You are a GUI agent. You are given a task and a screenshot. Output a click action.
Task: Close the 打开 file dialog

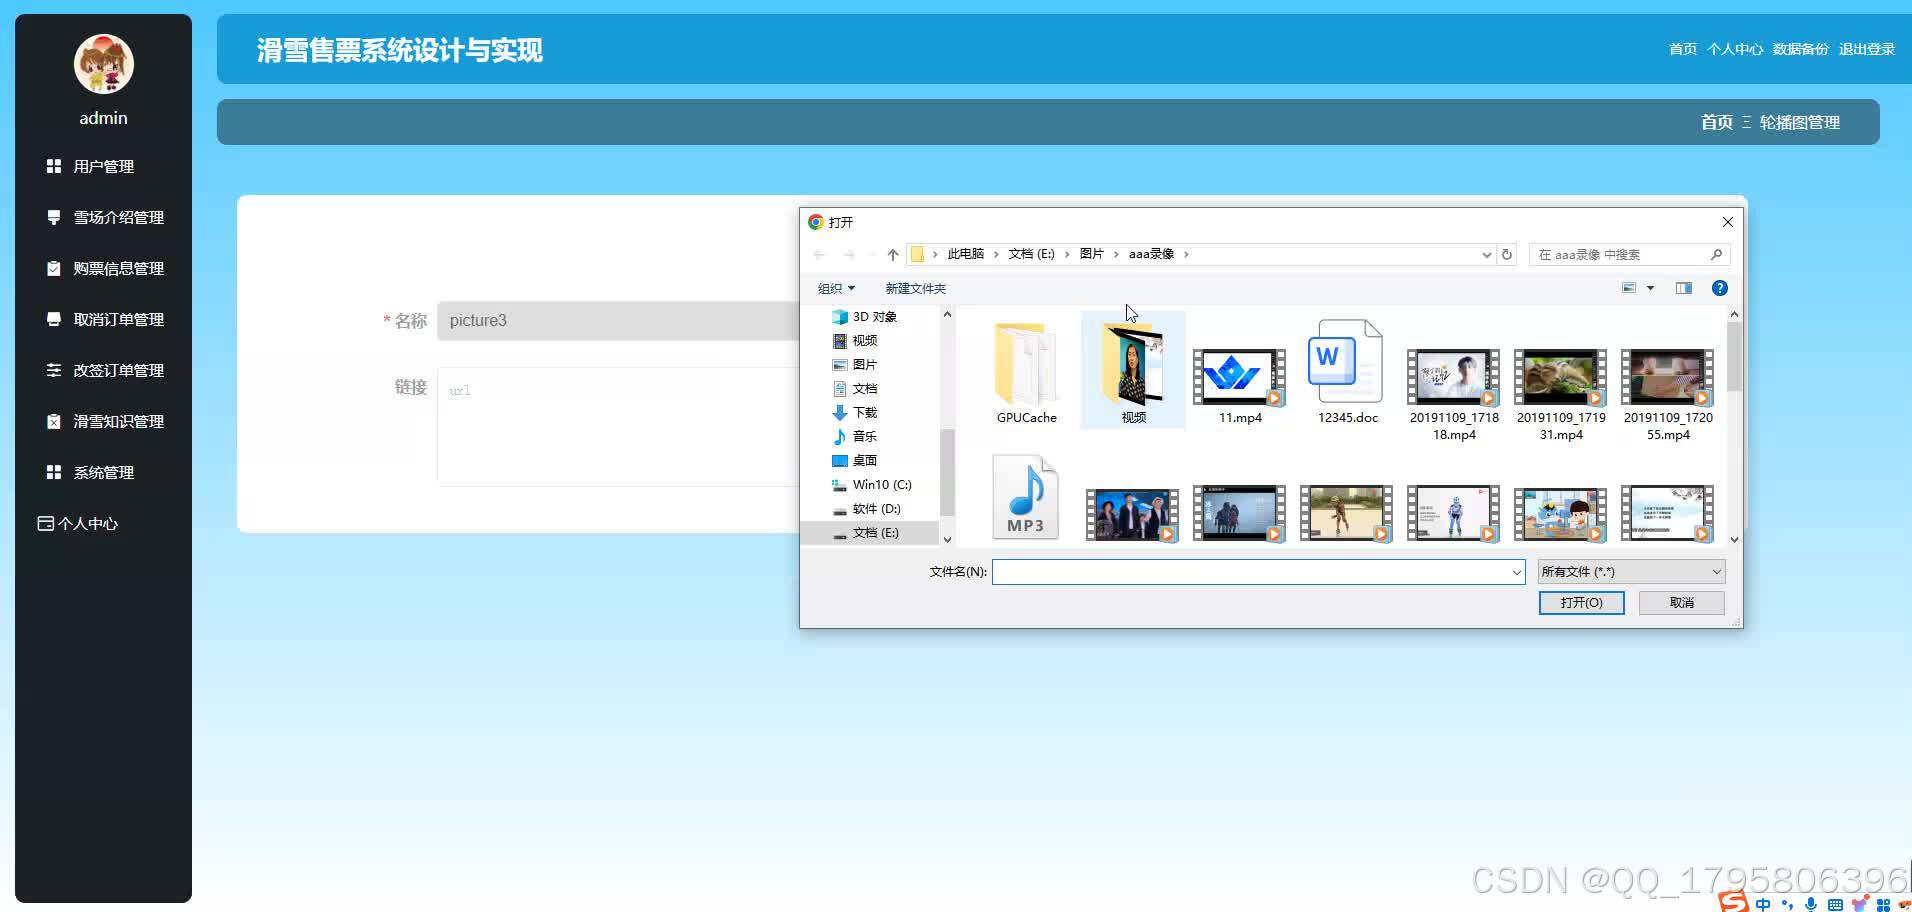[x=1727, y=222]
